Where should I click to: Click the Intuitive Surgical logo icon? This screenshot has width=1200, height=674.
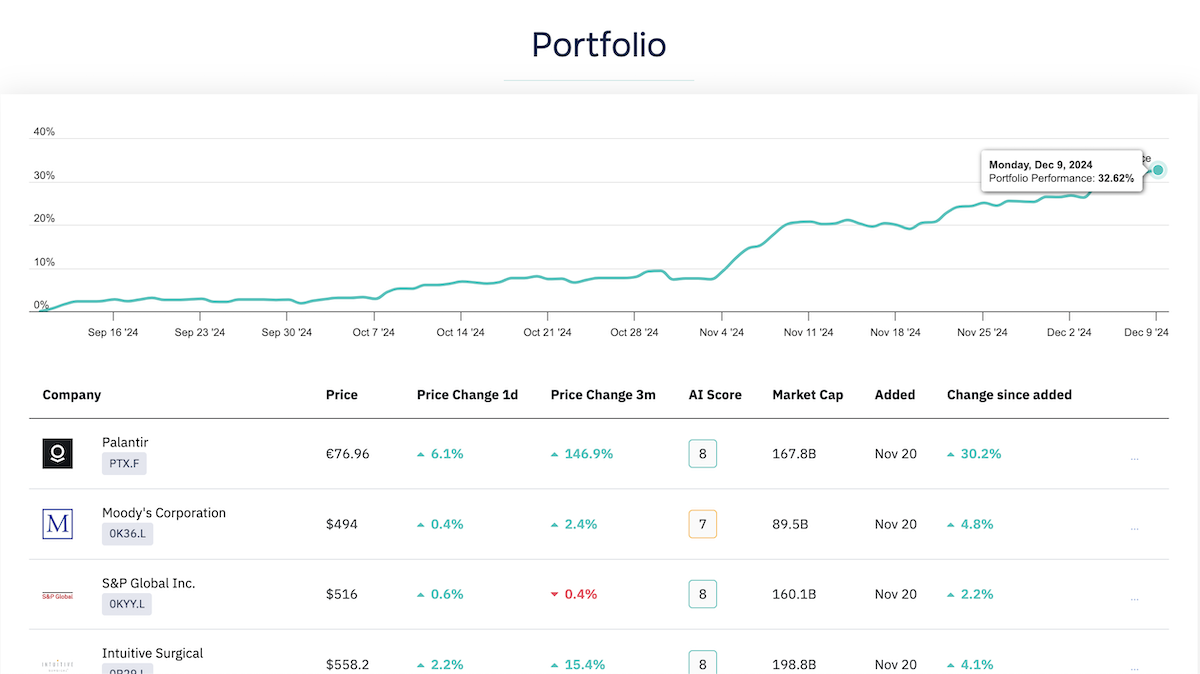(x=58, y=664)
